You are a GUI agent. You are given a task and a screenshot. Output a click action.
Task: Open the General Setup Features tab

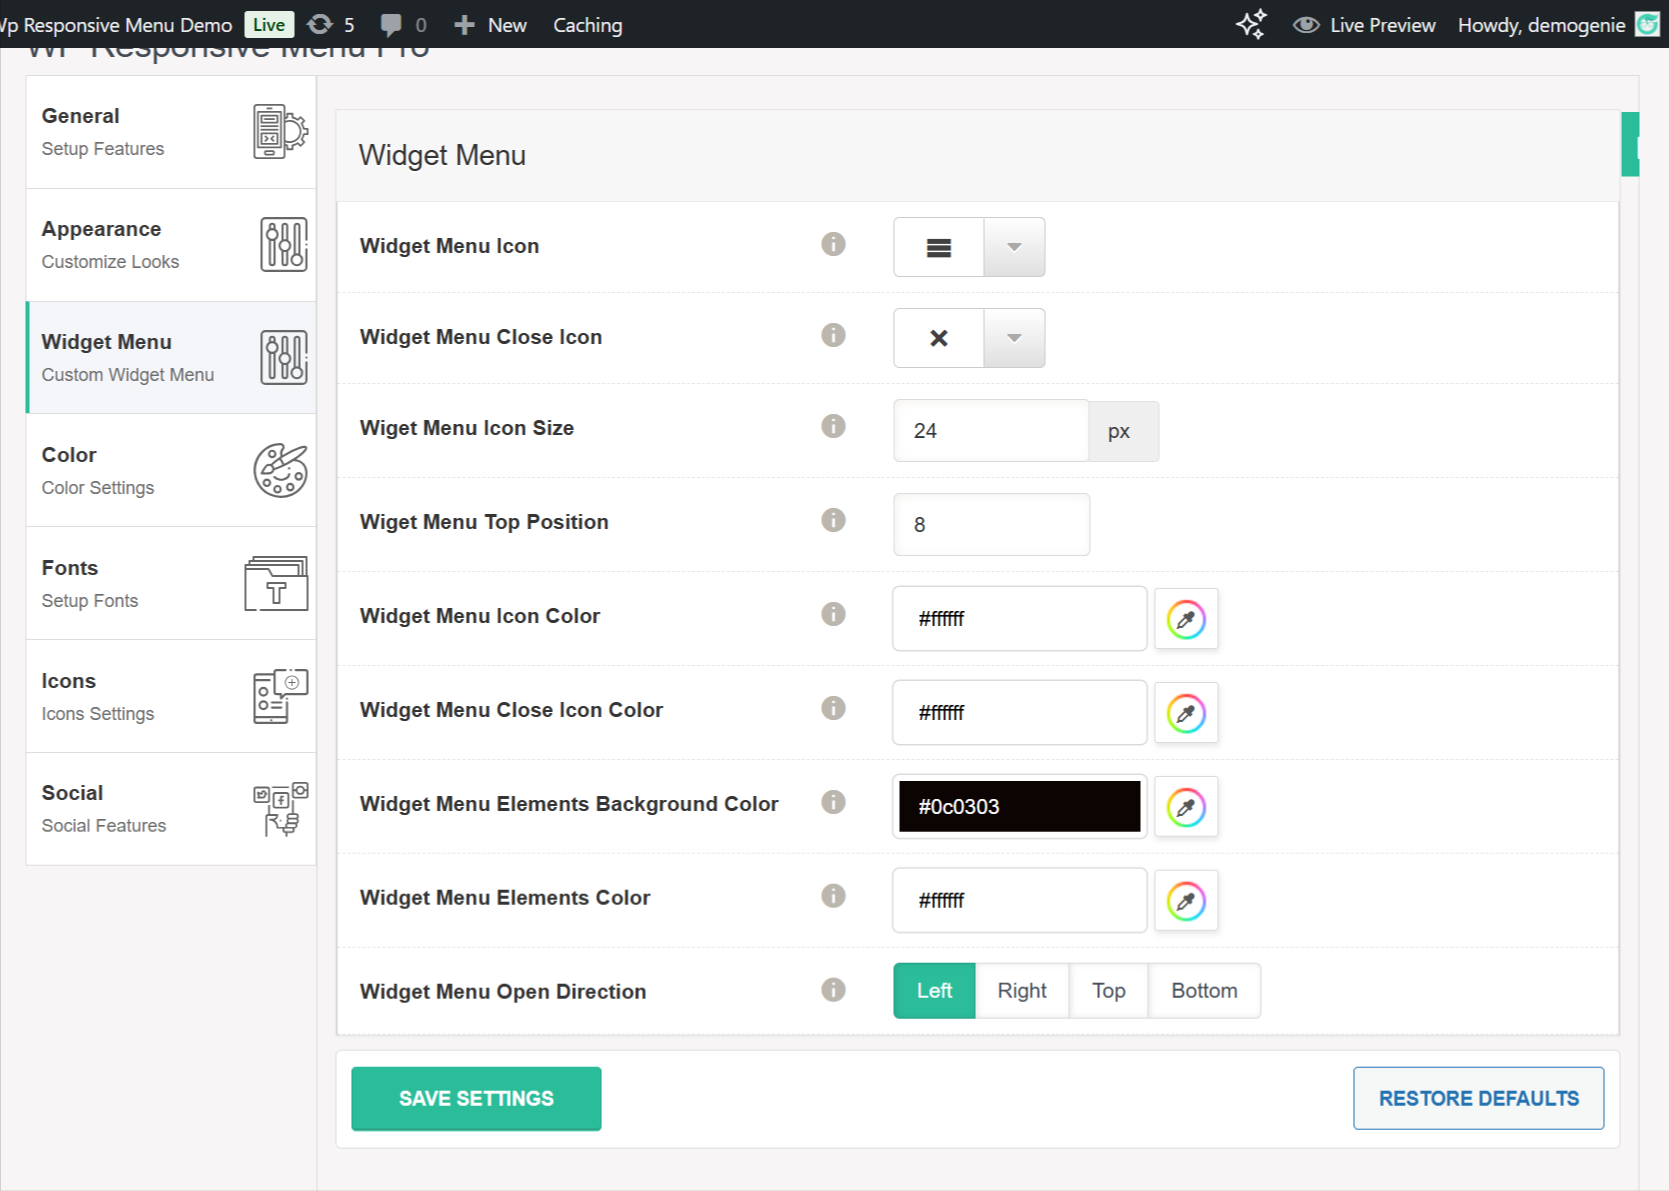171,132
